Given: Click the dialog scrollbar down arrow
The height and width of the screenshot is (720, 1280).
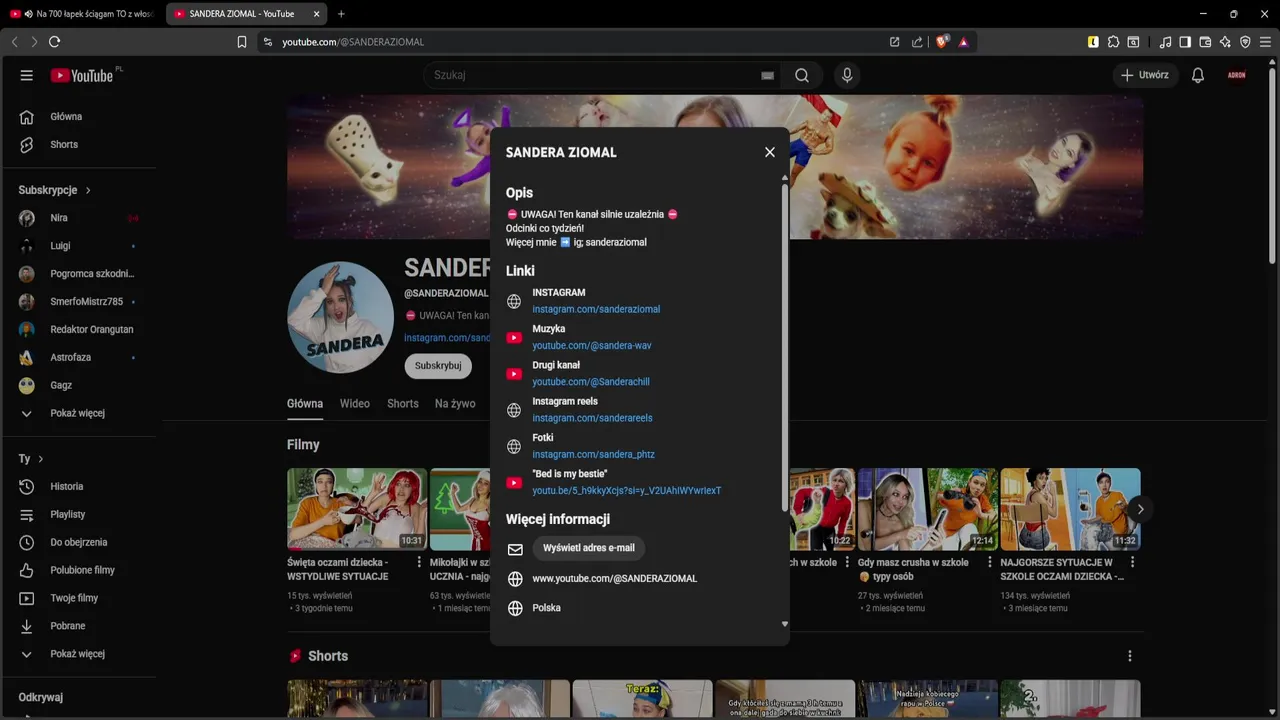Looking at the screenshot, I should click(785, 624).
